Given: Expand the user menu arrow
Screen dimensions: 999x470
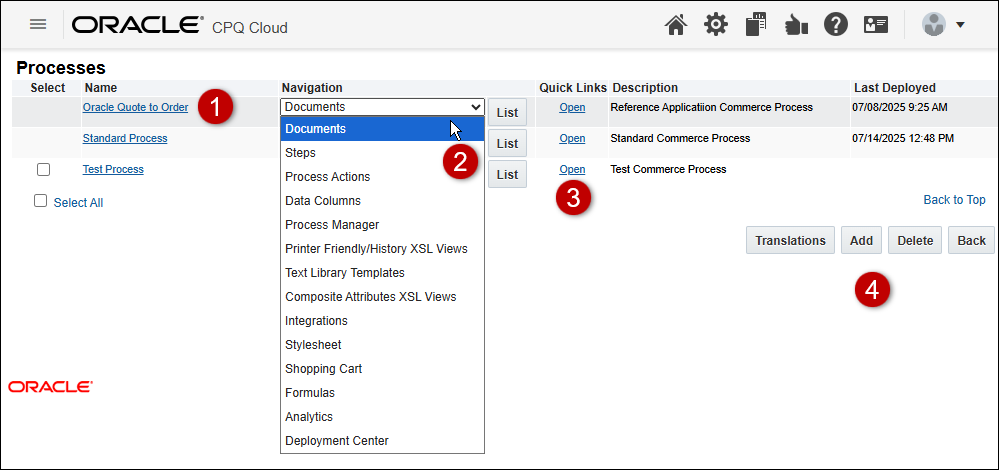Looking at the screenshot, I should coord(960,25).
